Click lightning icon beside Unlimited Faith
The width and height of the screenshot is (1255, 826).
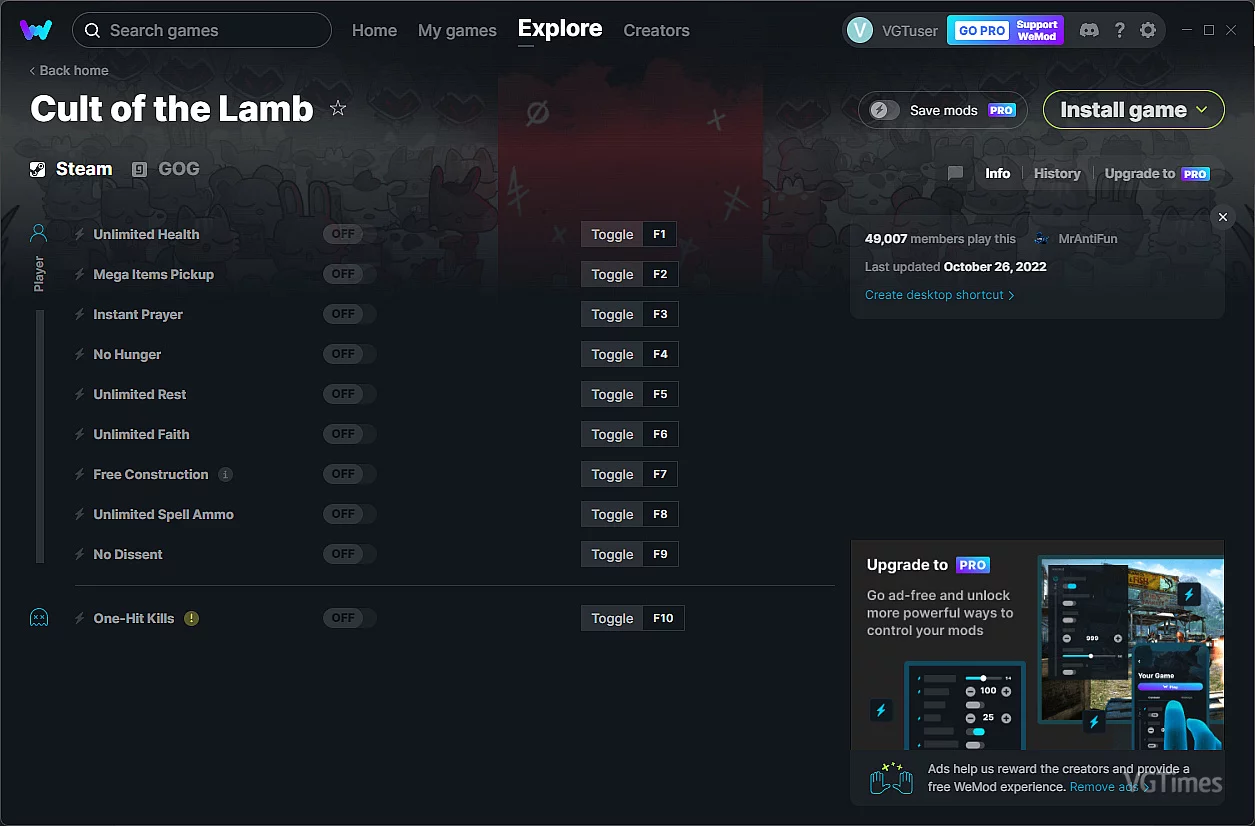click(x=80, y=434)
